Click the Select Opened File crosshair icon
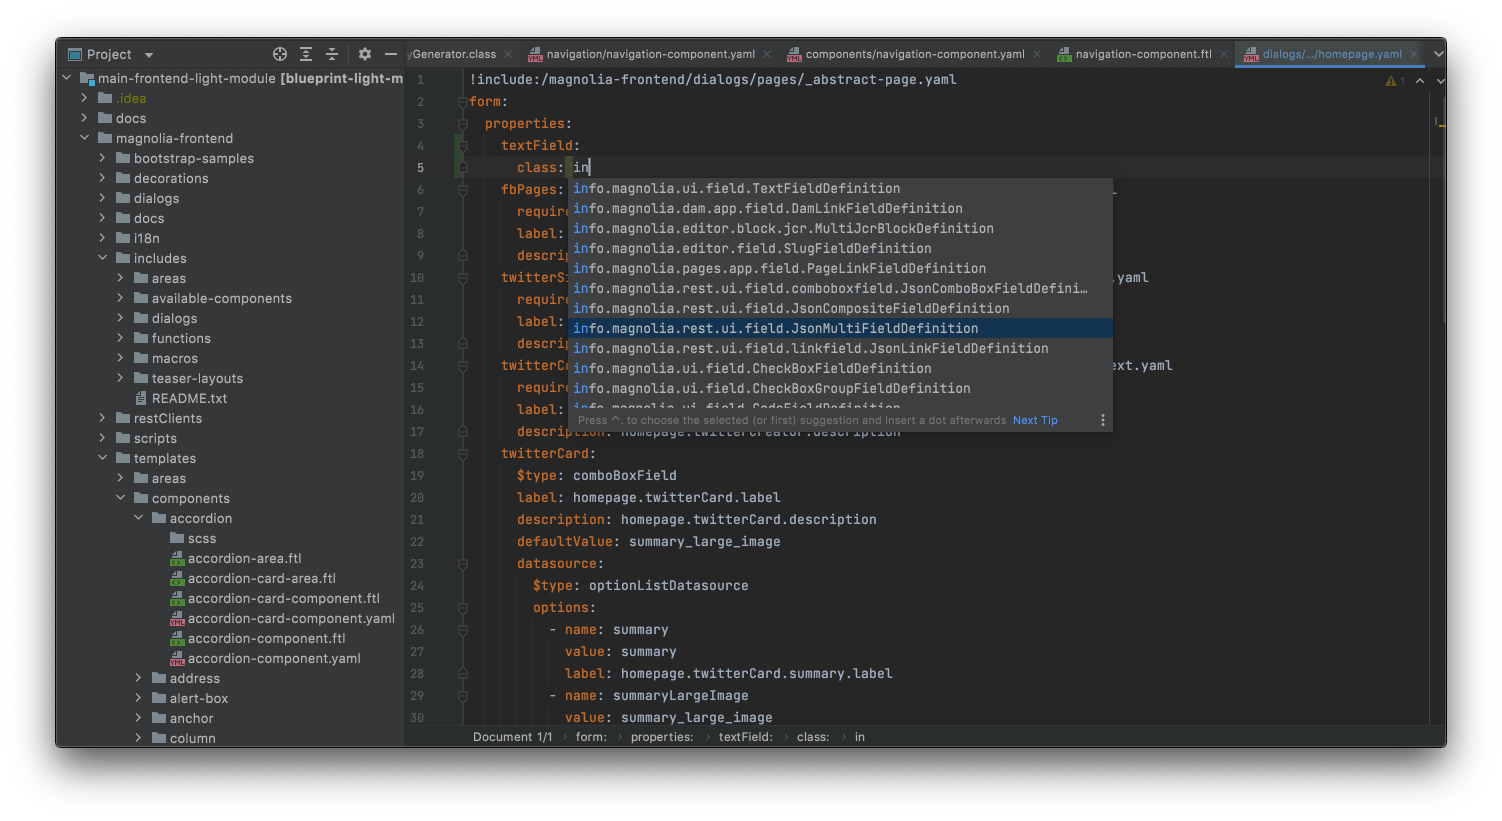The height and width of the screenshot is (821, 1502). [x=279, y=54]
